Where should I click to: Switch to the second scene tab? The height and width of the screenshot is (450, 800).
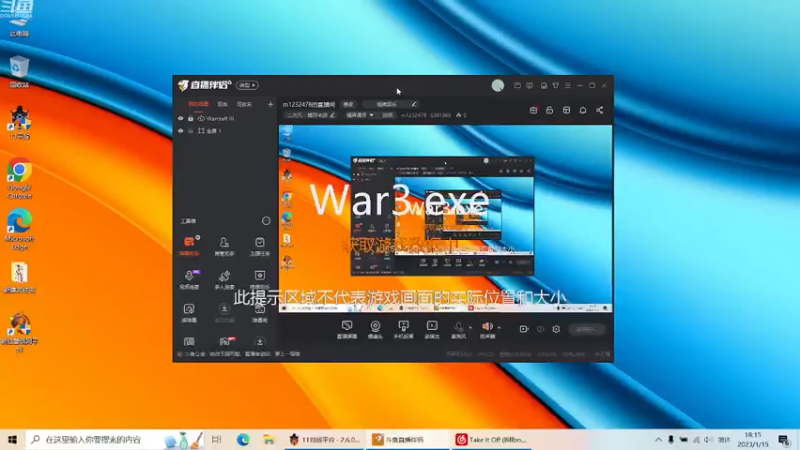click(222, 104)
